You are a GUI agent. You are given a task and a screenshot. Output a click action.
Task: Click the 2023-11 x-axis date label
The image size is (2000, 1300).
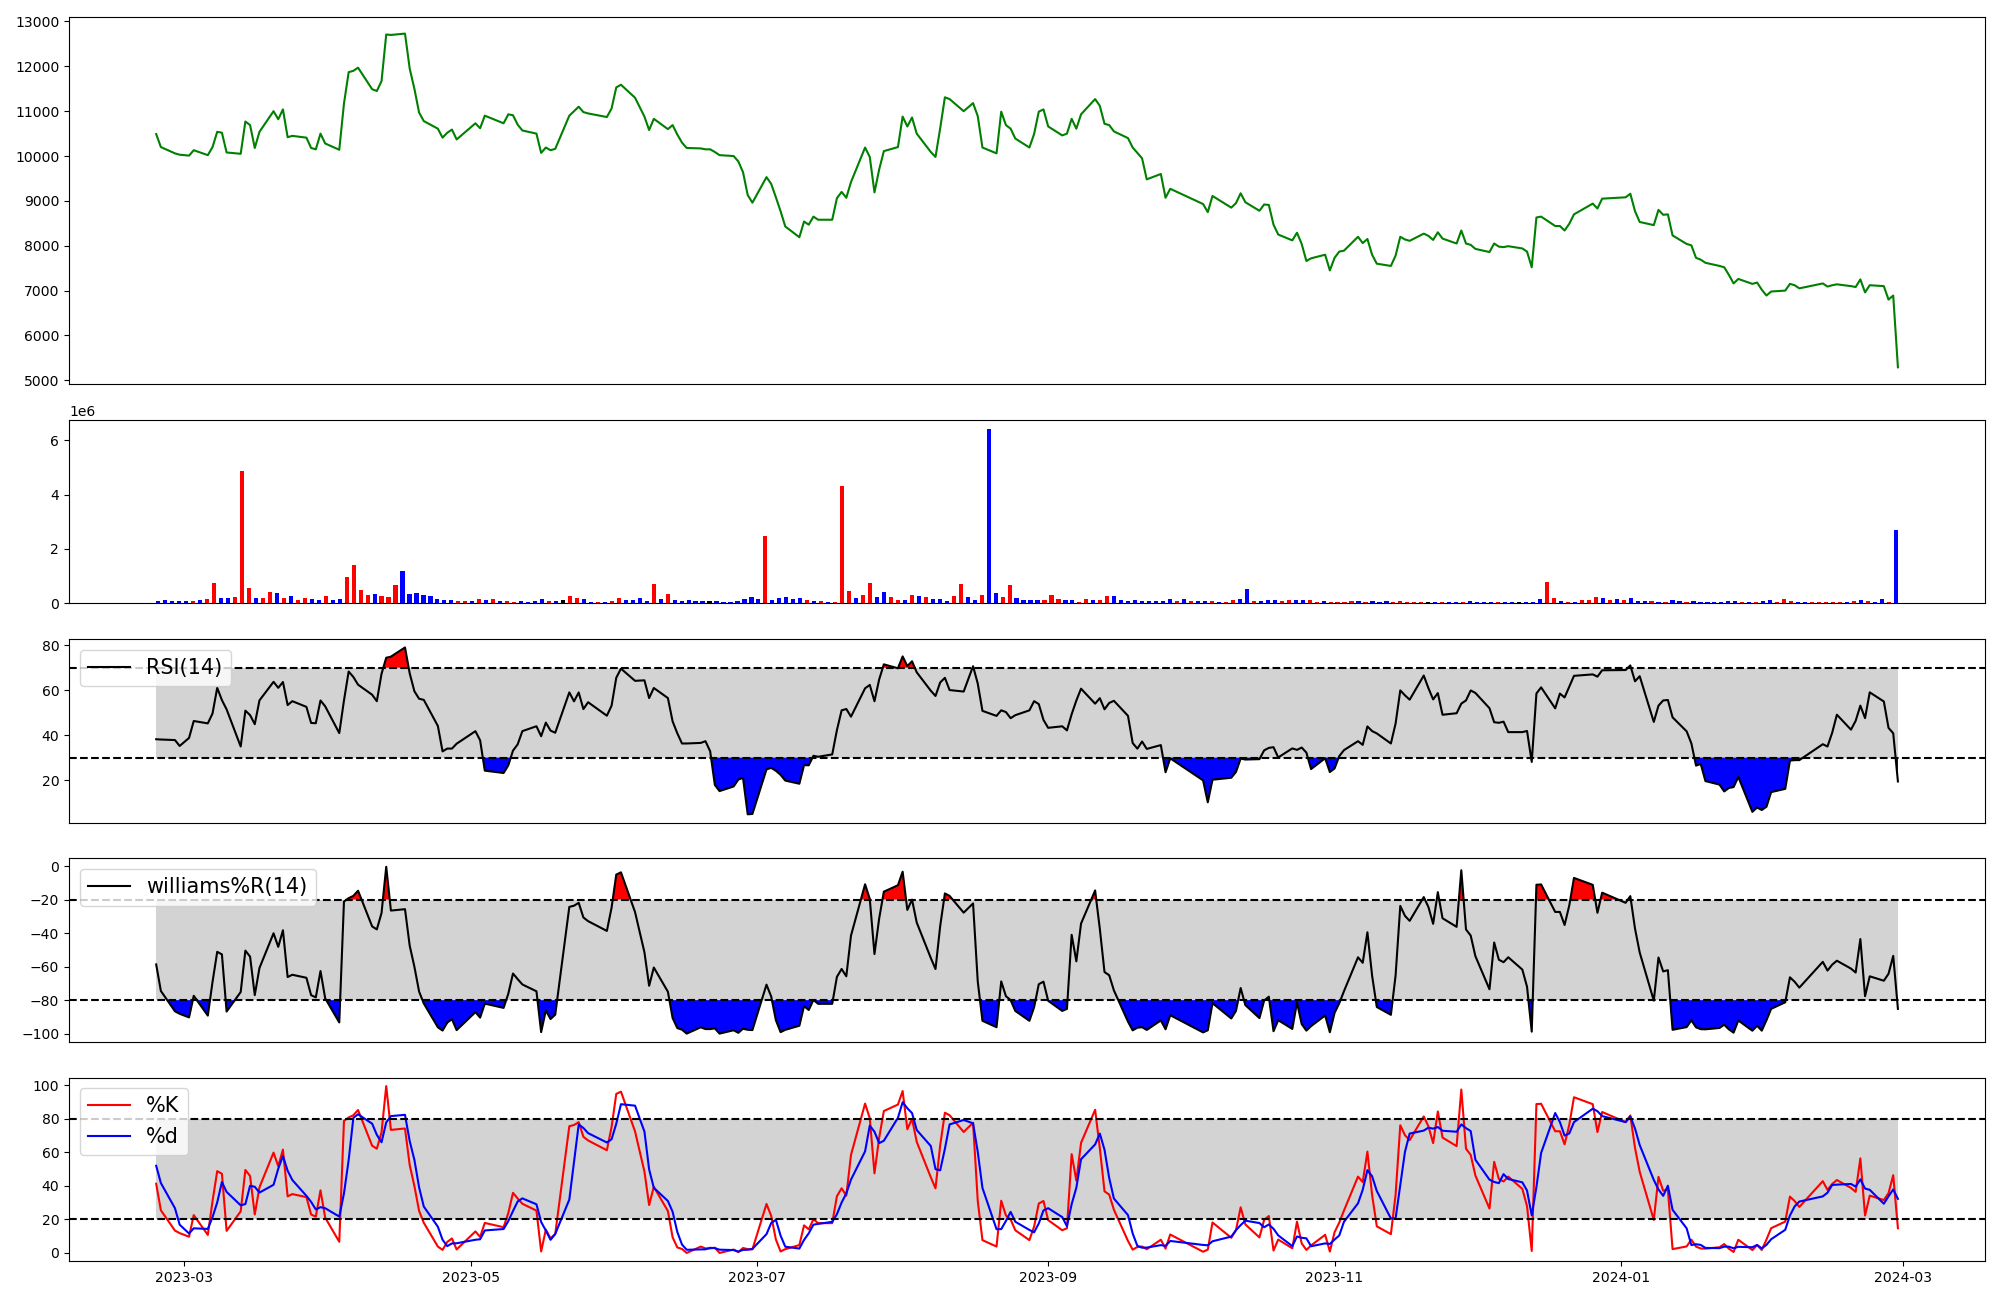[x=1334, y=1277]
